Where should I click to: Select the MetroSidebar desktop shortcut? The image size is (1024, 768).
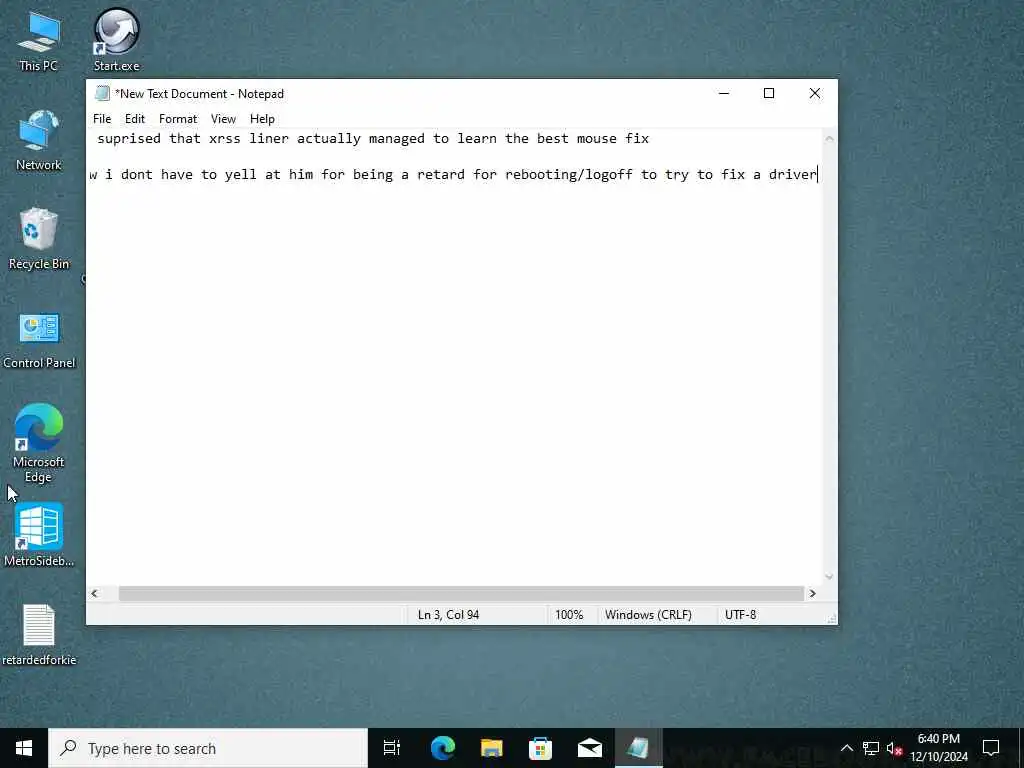pos(39,535)
